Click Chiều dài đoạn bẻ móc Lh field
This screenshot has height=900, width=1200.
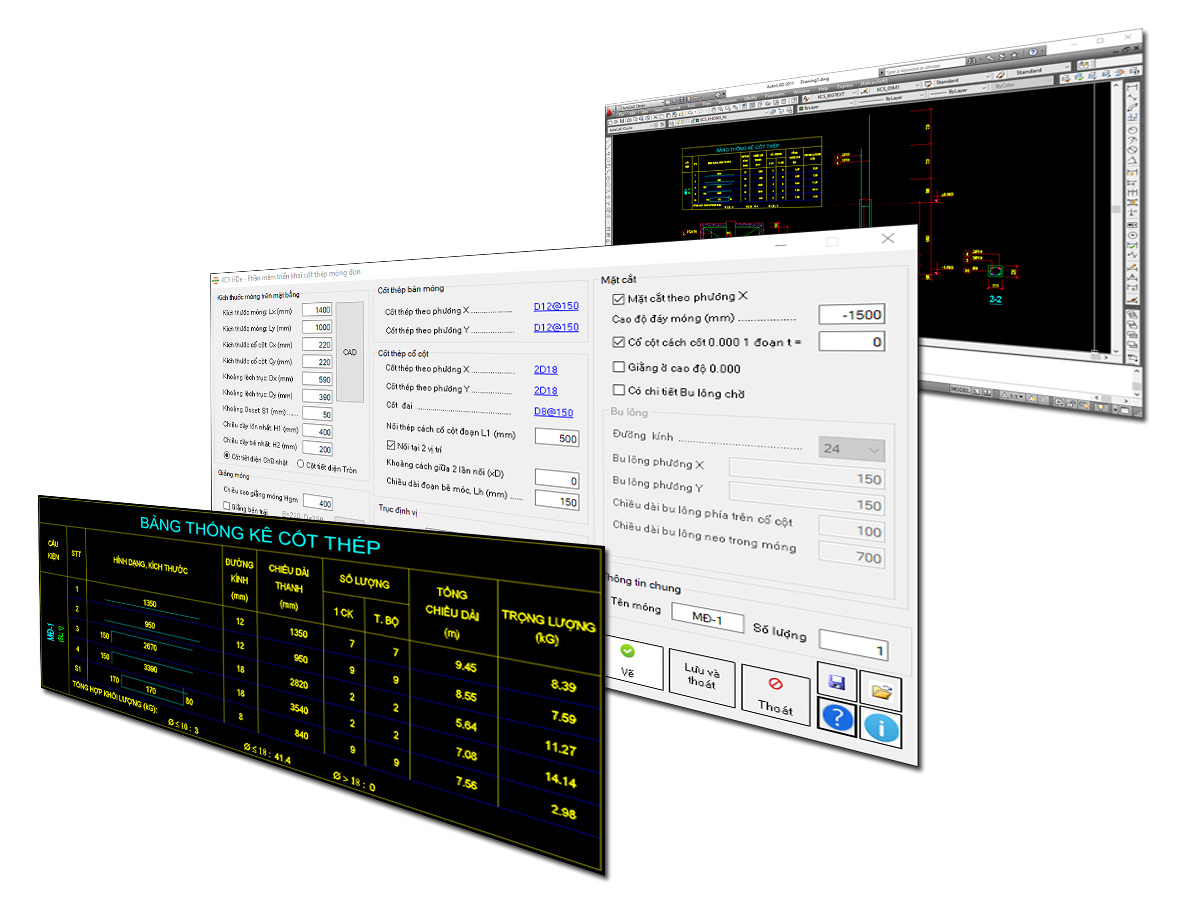(x=557, y=501)
